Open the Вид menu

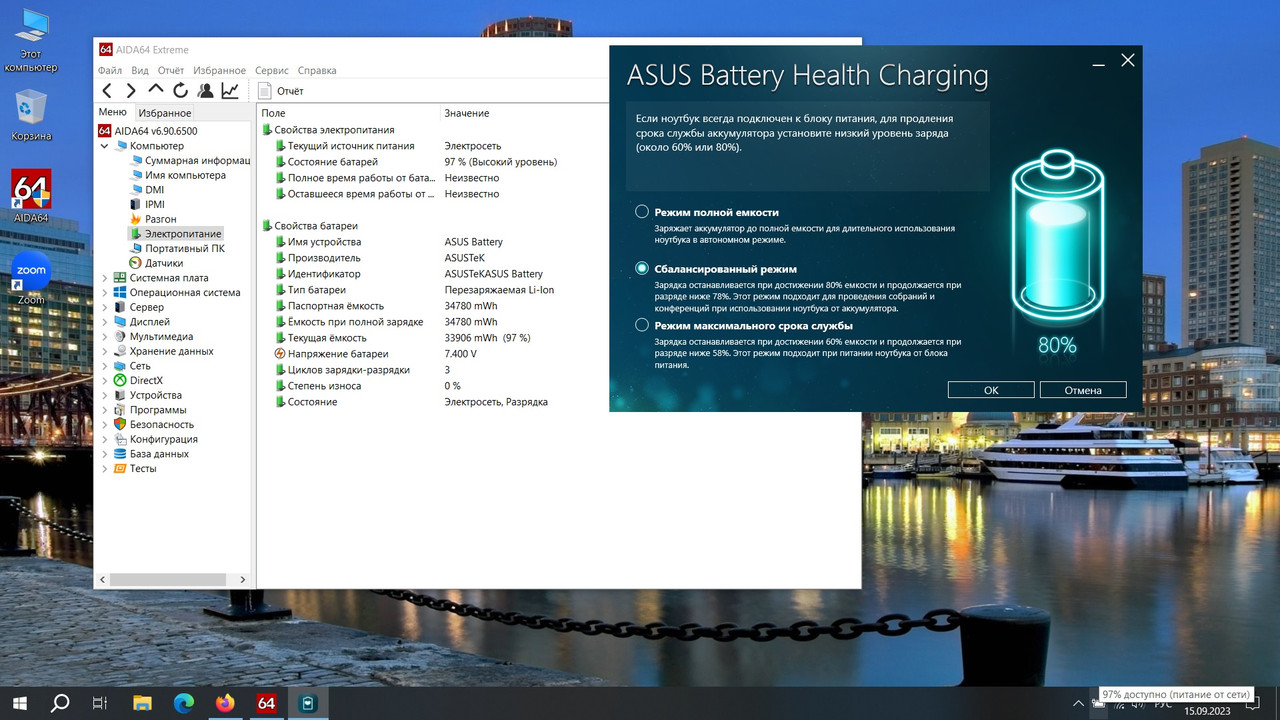(x=140, y=71)
